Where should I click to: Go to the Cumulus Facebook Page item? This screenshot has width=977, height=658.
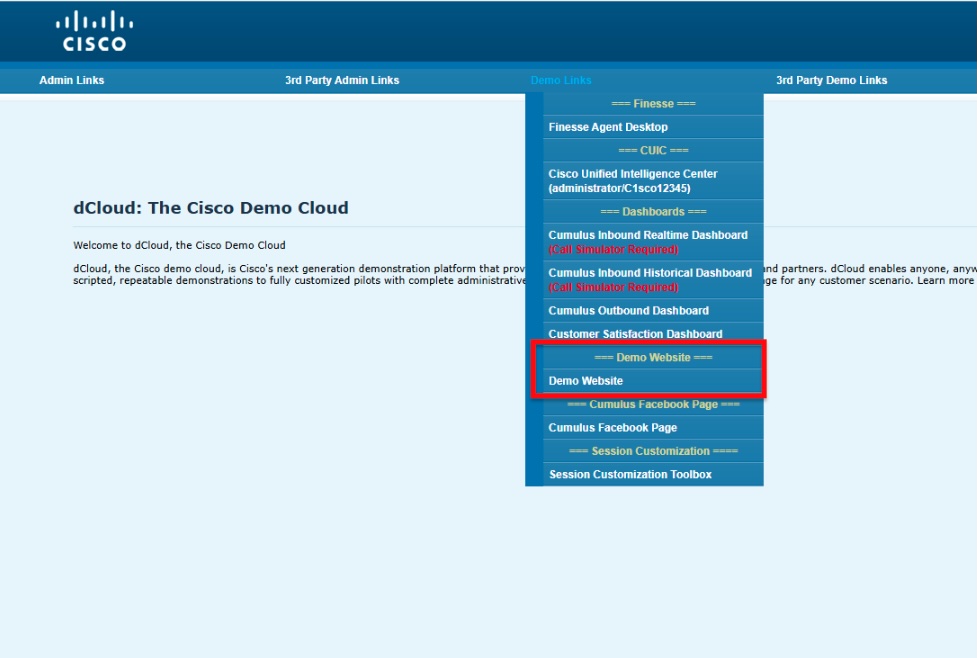[612, 428]
